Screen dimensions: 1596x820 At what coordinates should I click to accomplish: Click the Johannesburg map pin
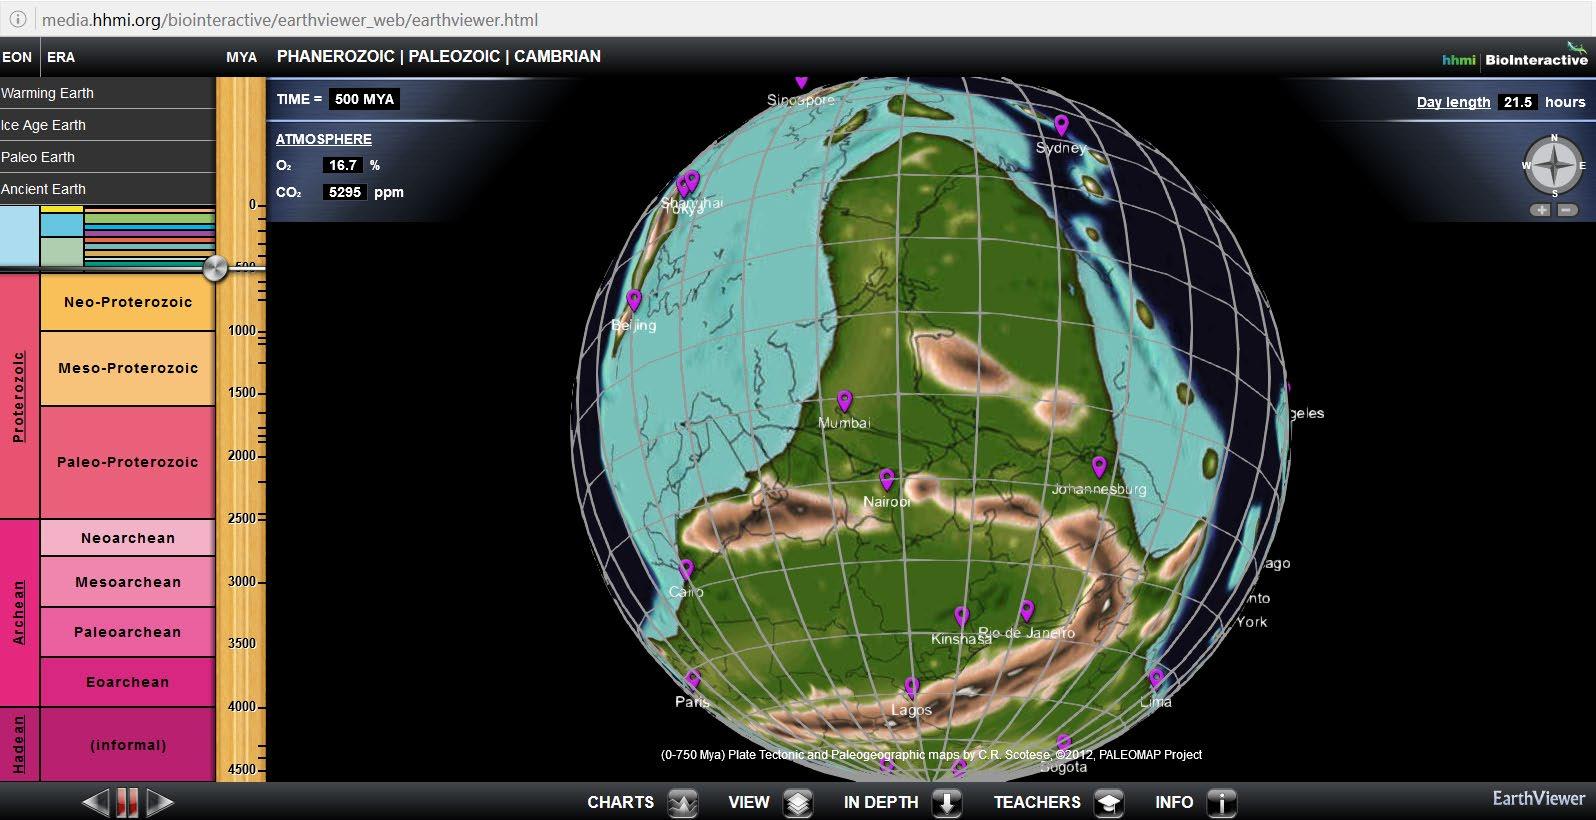1099,466
